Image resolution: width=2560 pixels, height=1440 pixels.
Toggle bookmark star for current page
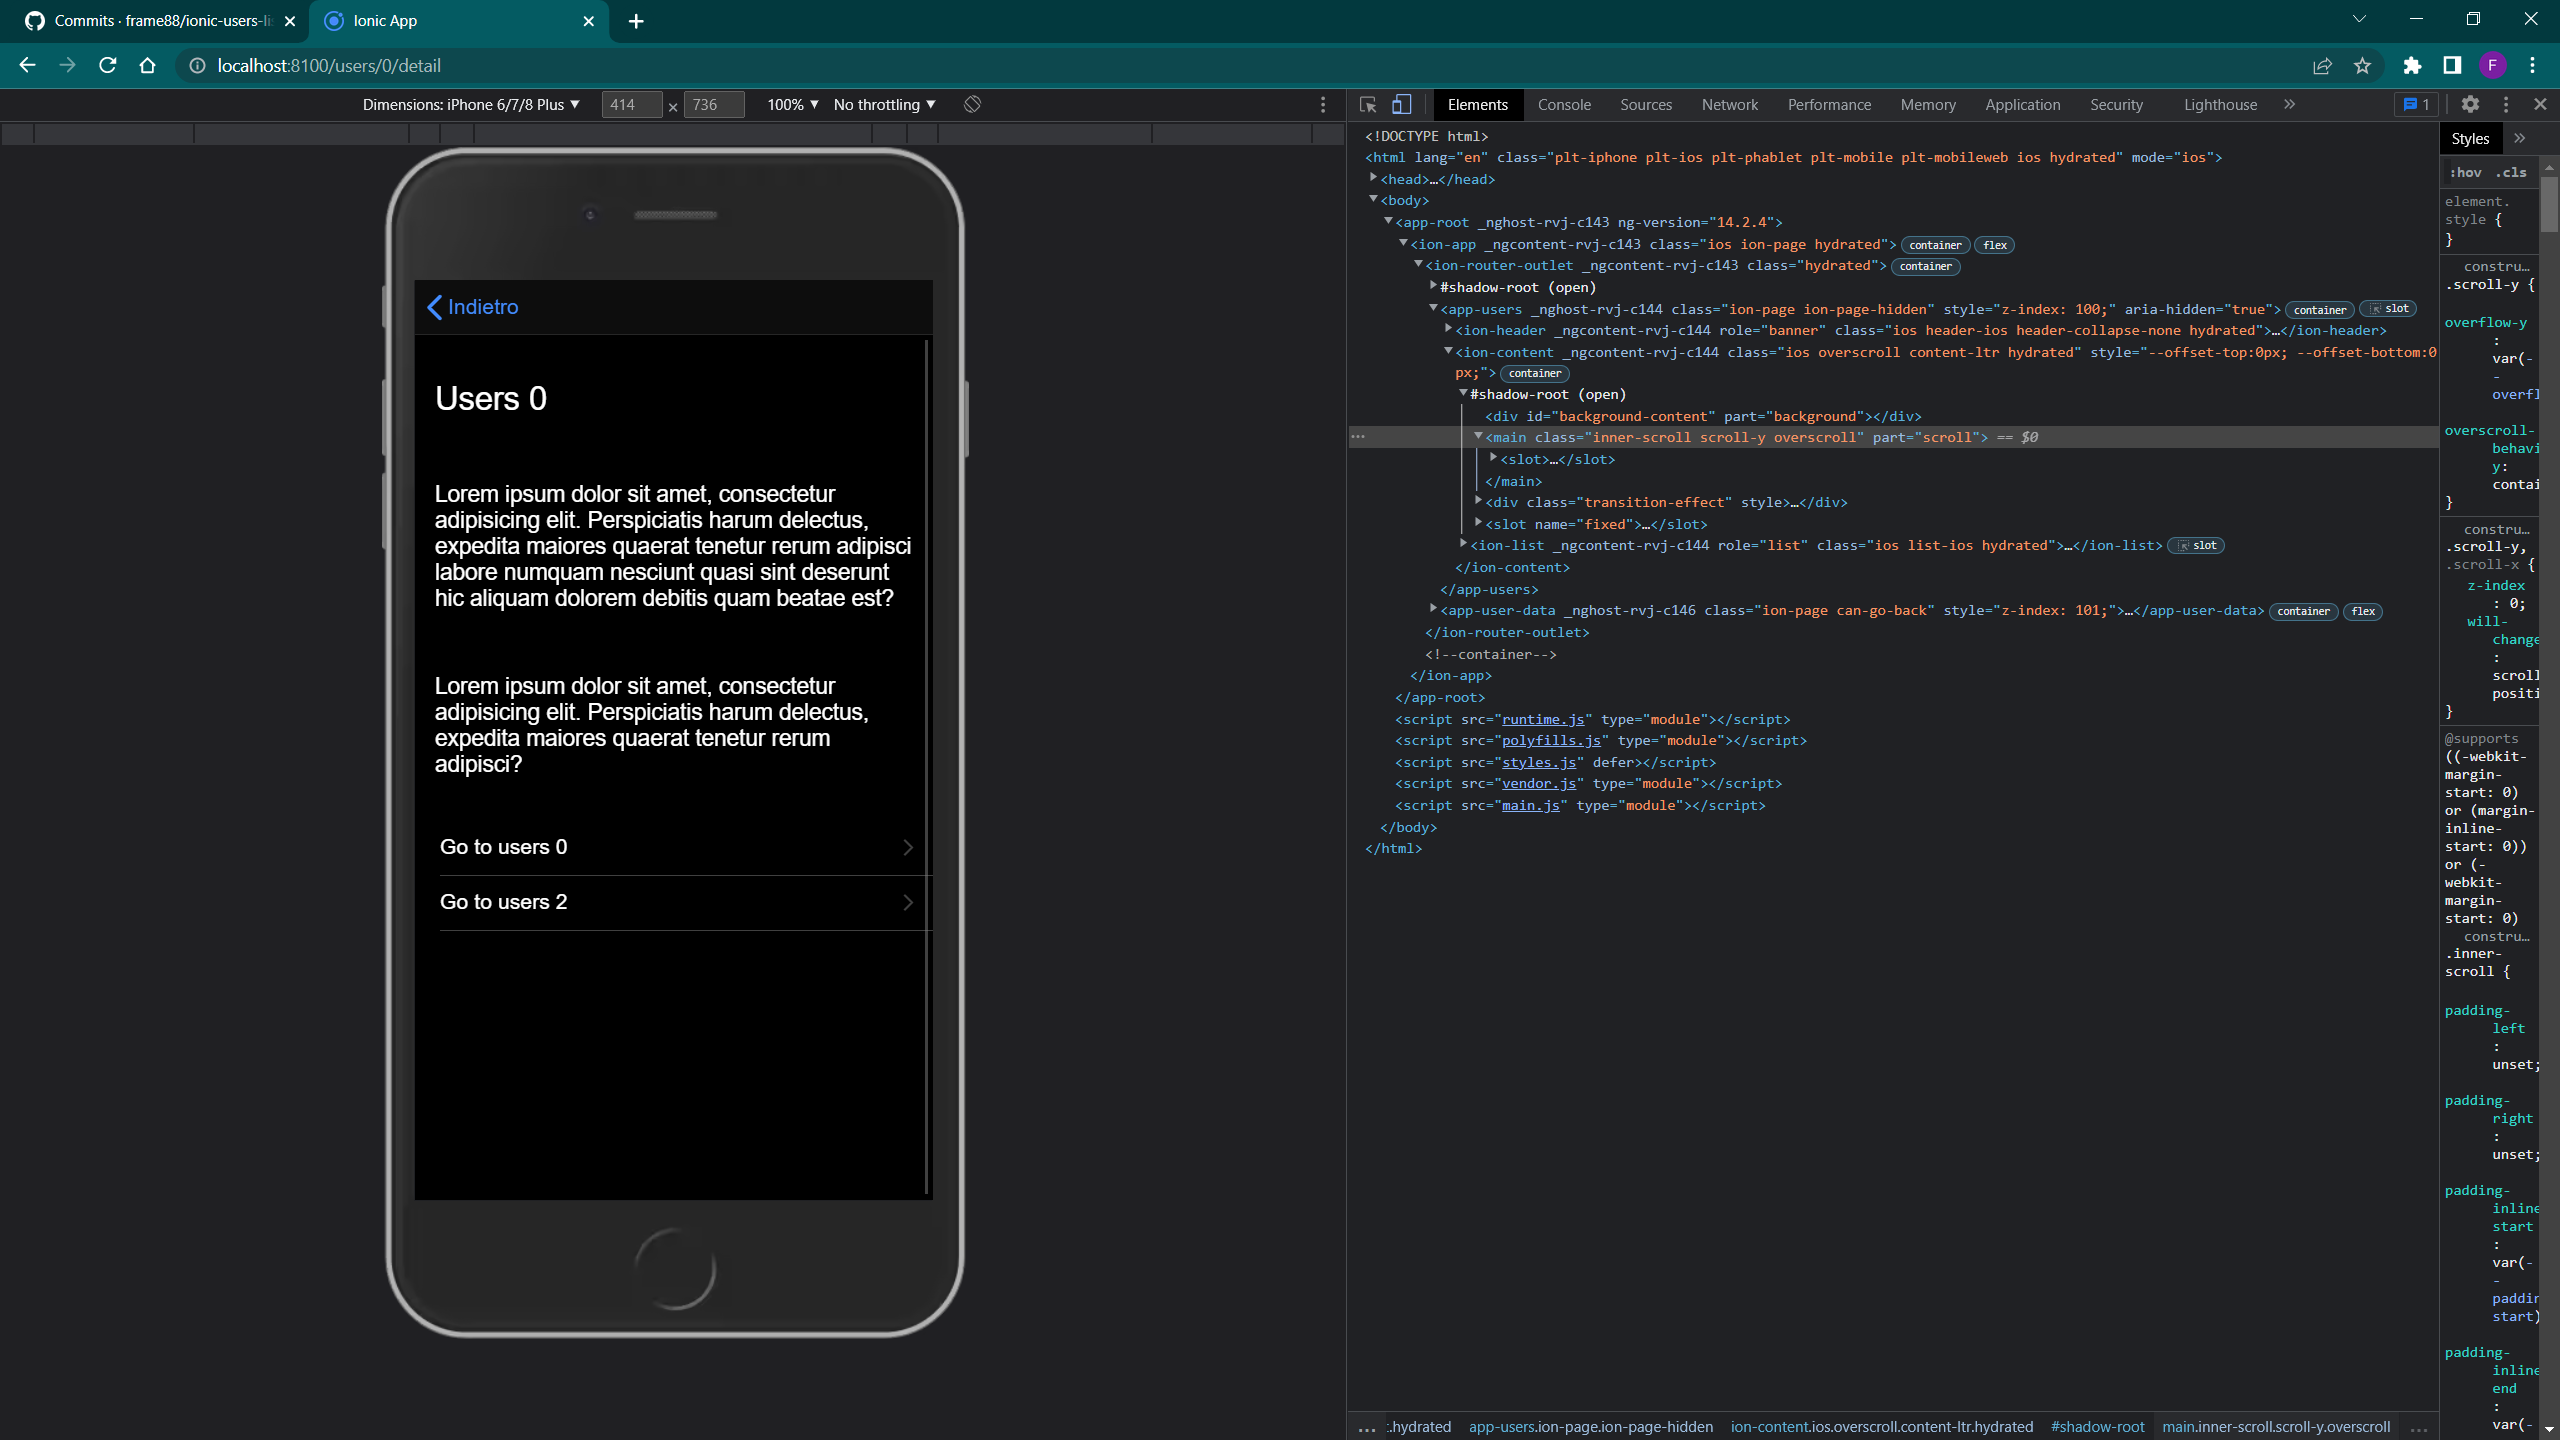(2362, 66)
